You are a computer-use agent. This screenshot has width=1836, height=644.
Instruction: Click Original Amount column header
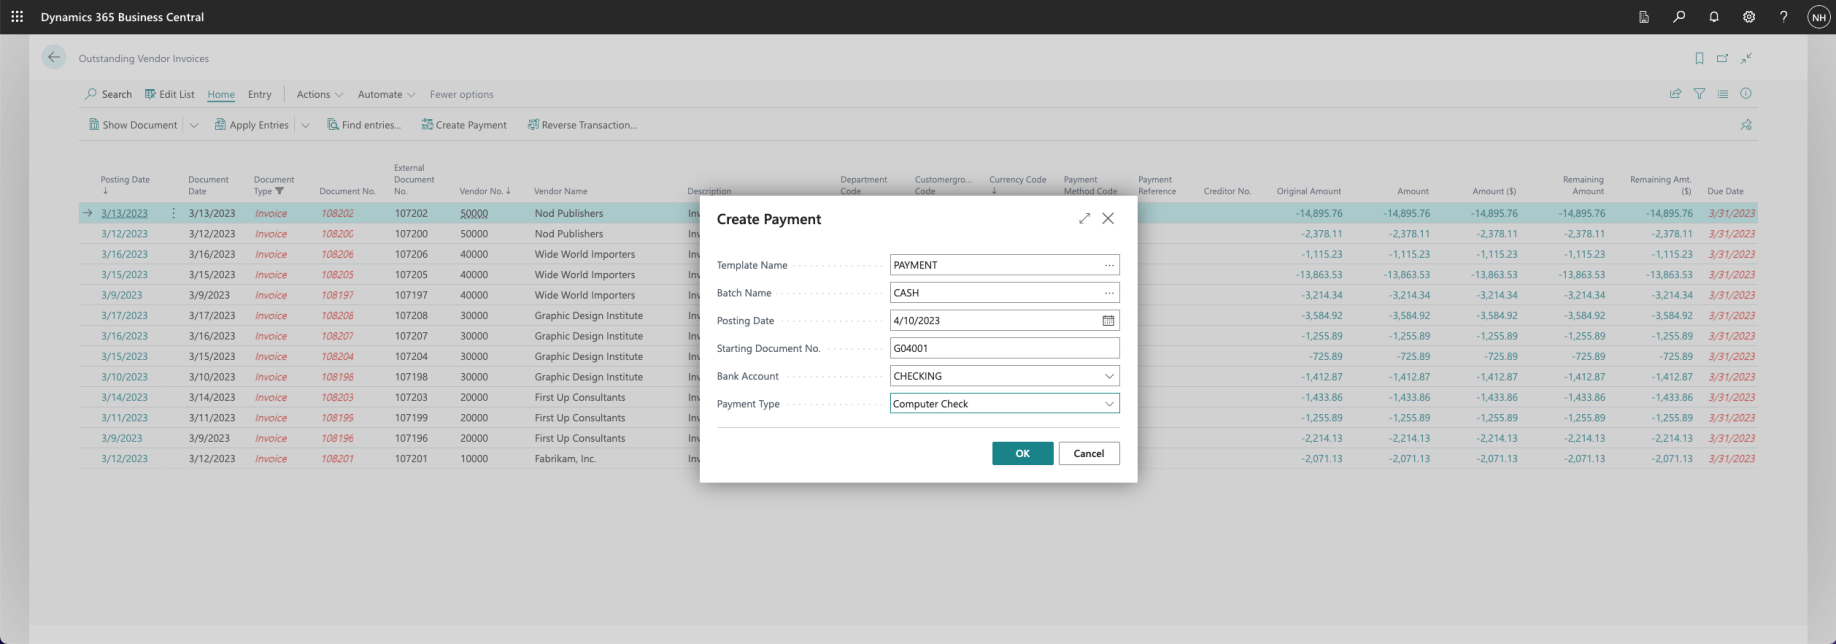(1308, 191)
